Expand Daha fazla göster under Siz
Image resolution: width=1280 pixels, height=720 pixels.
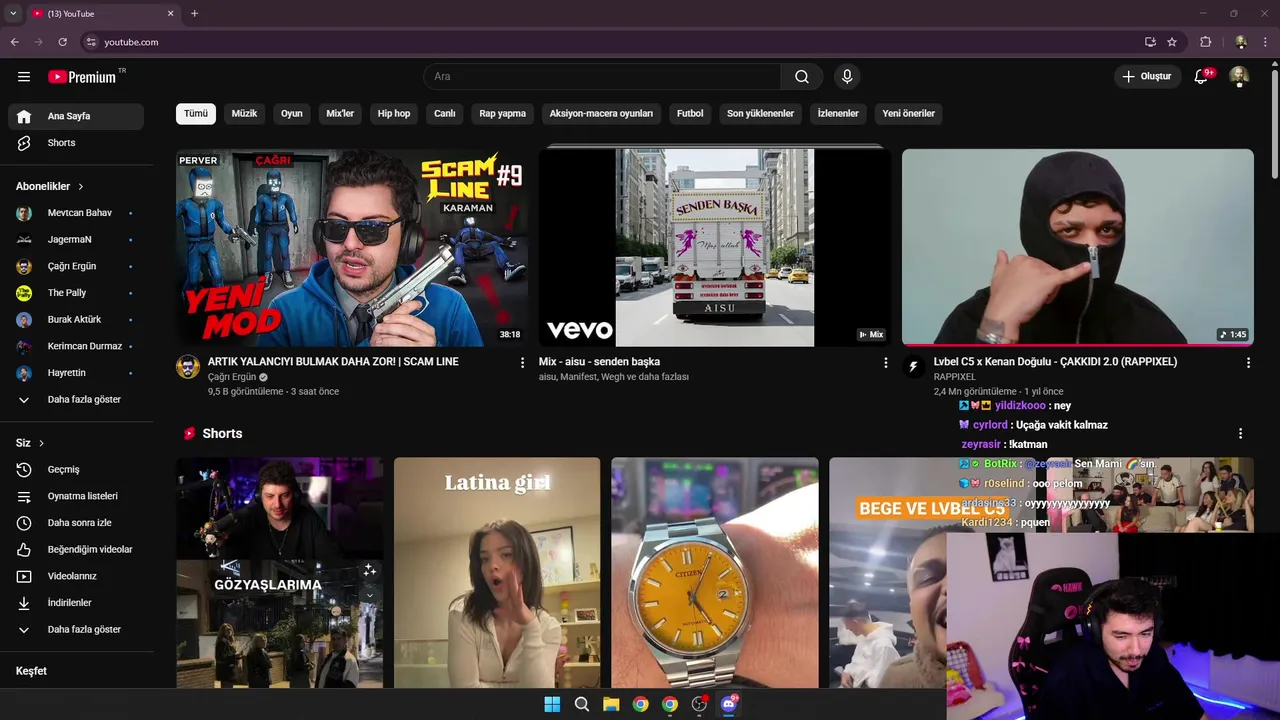76,630
